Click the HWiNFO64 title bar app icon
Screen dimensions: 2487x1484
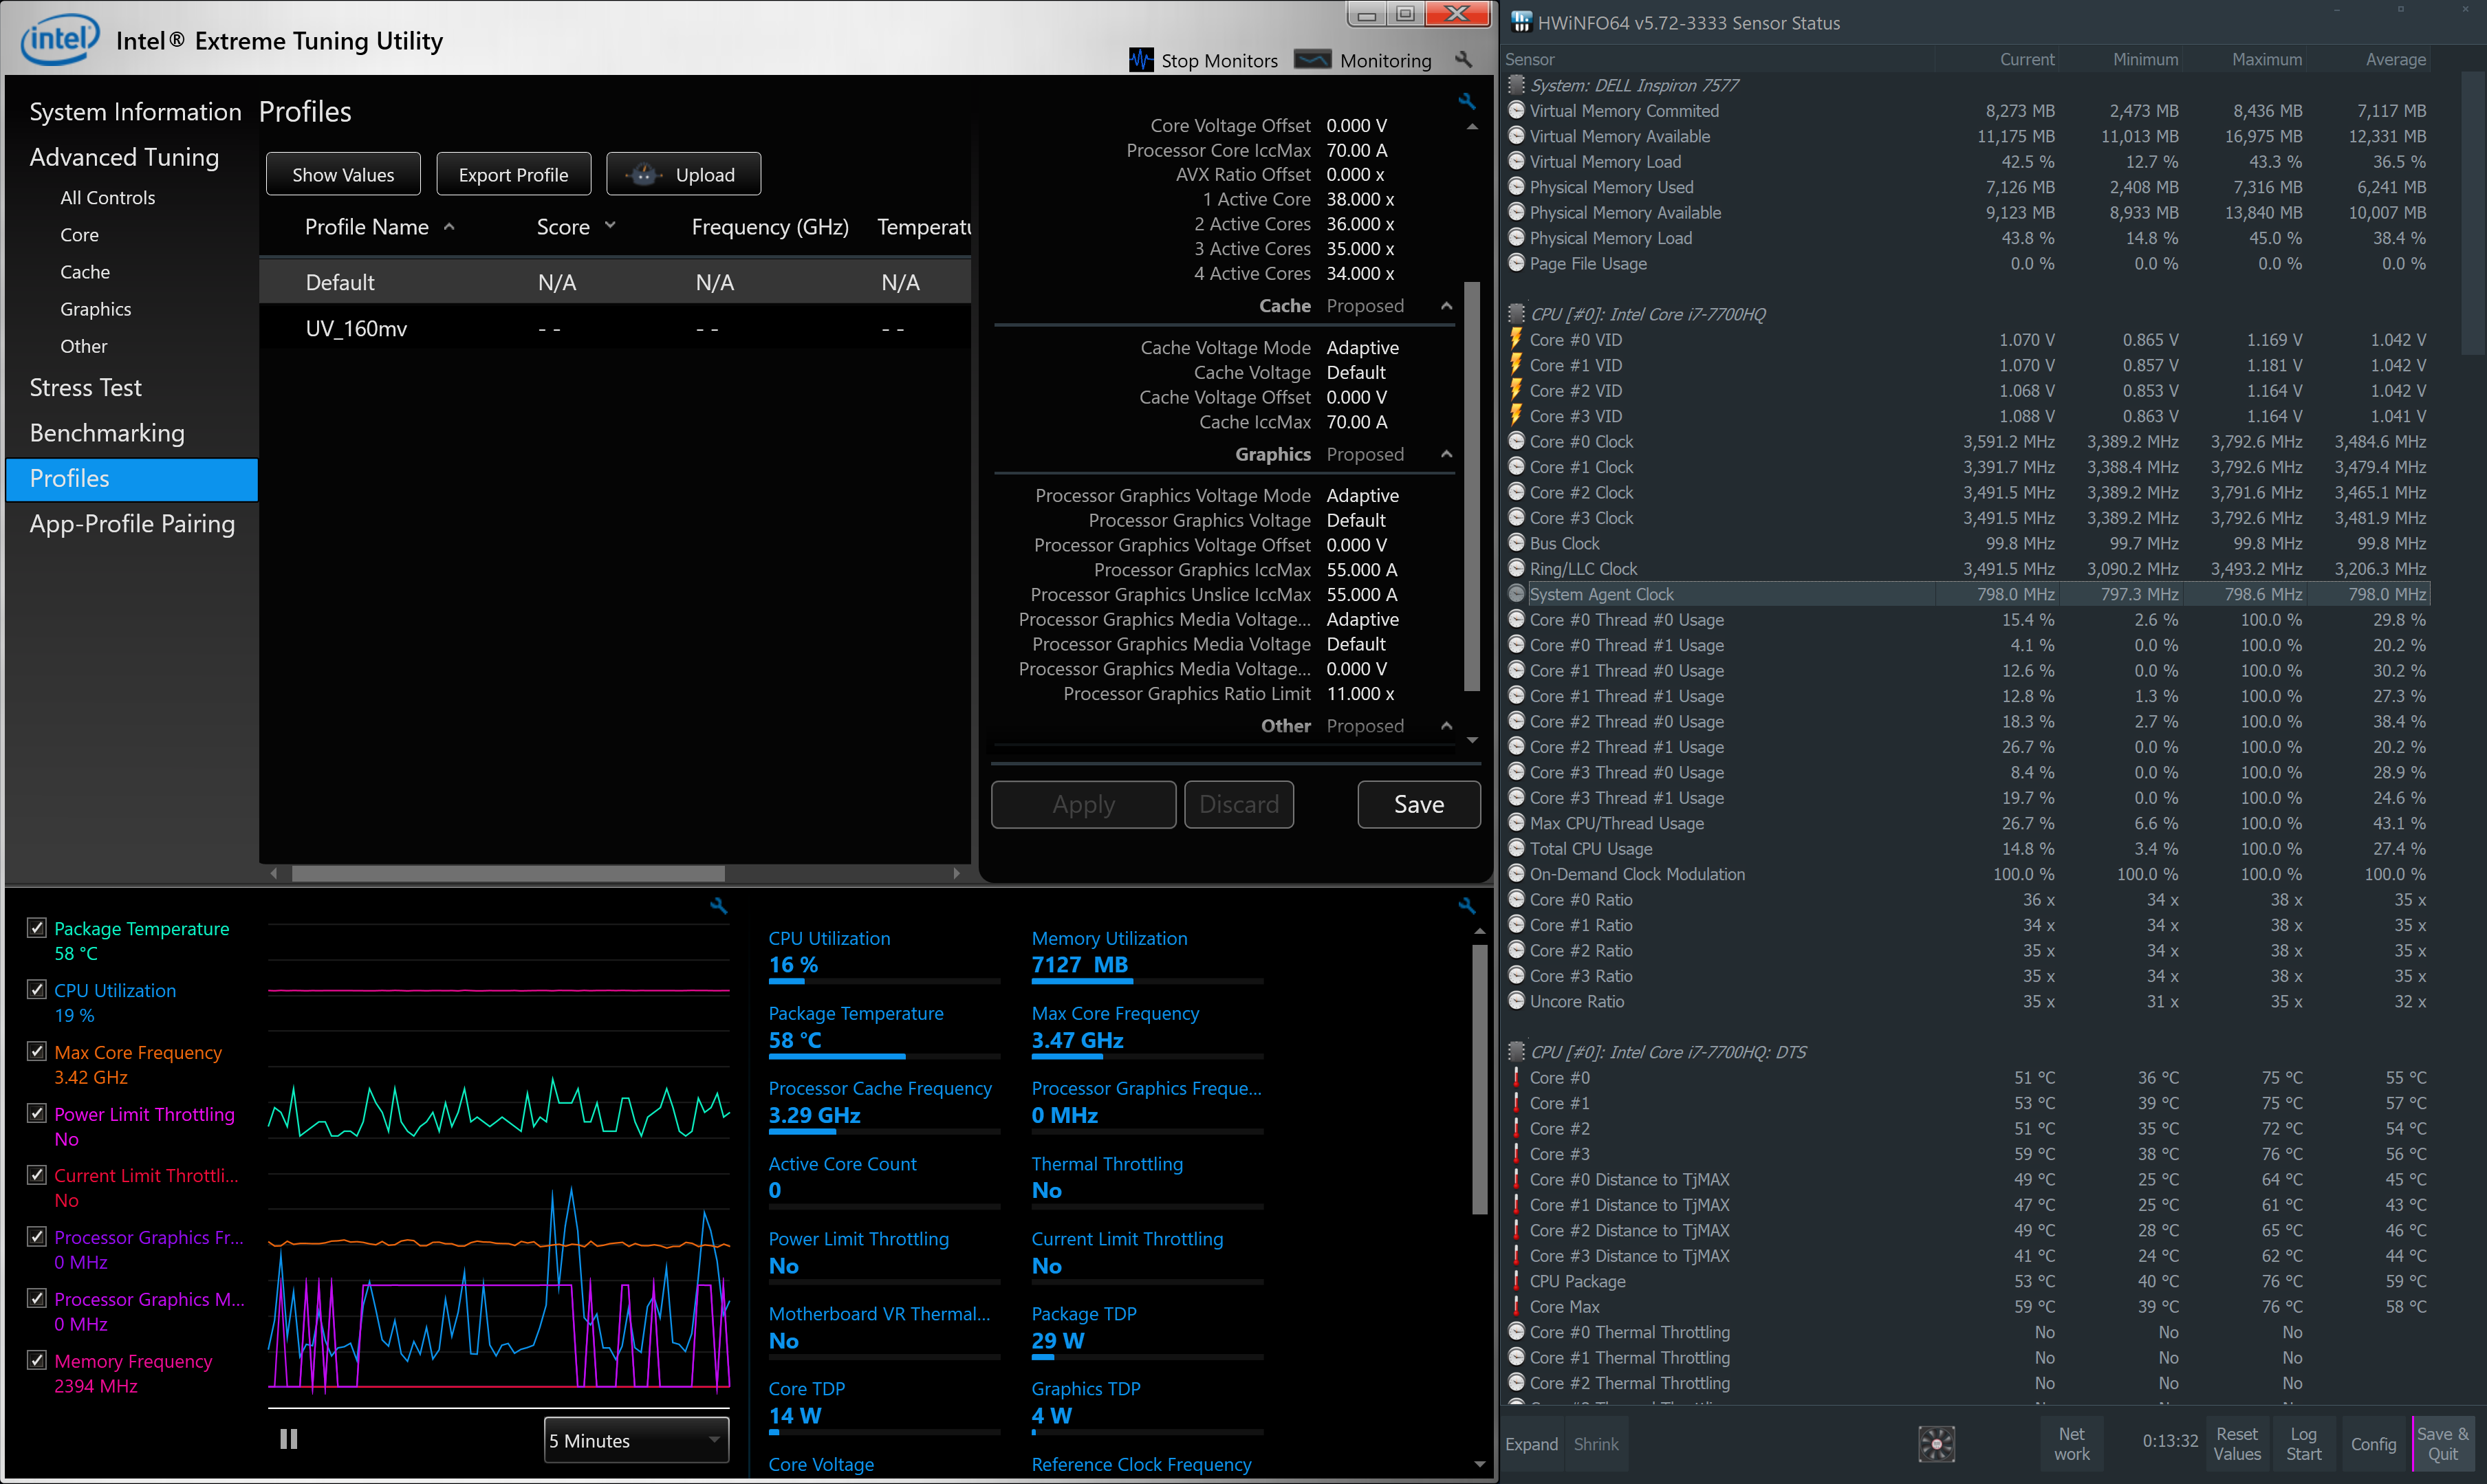click(x=1520, y=22)
